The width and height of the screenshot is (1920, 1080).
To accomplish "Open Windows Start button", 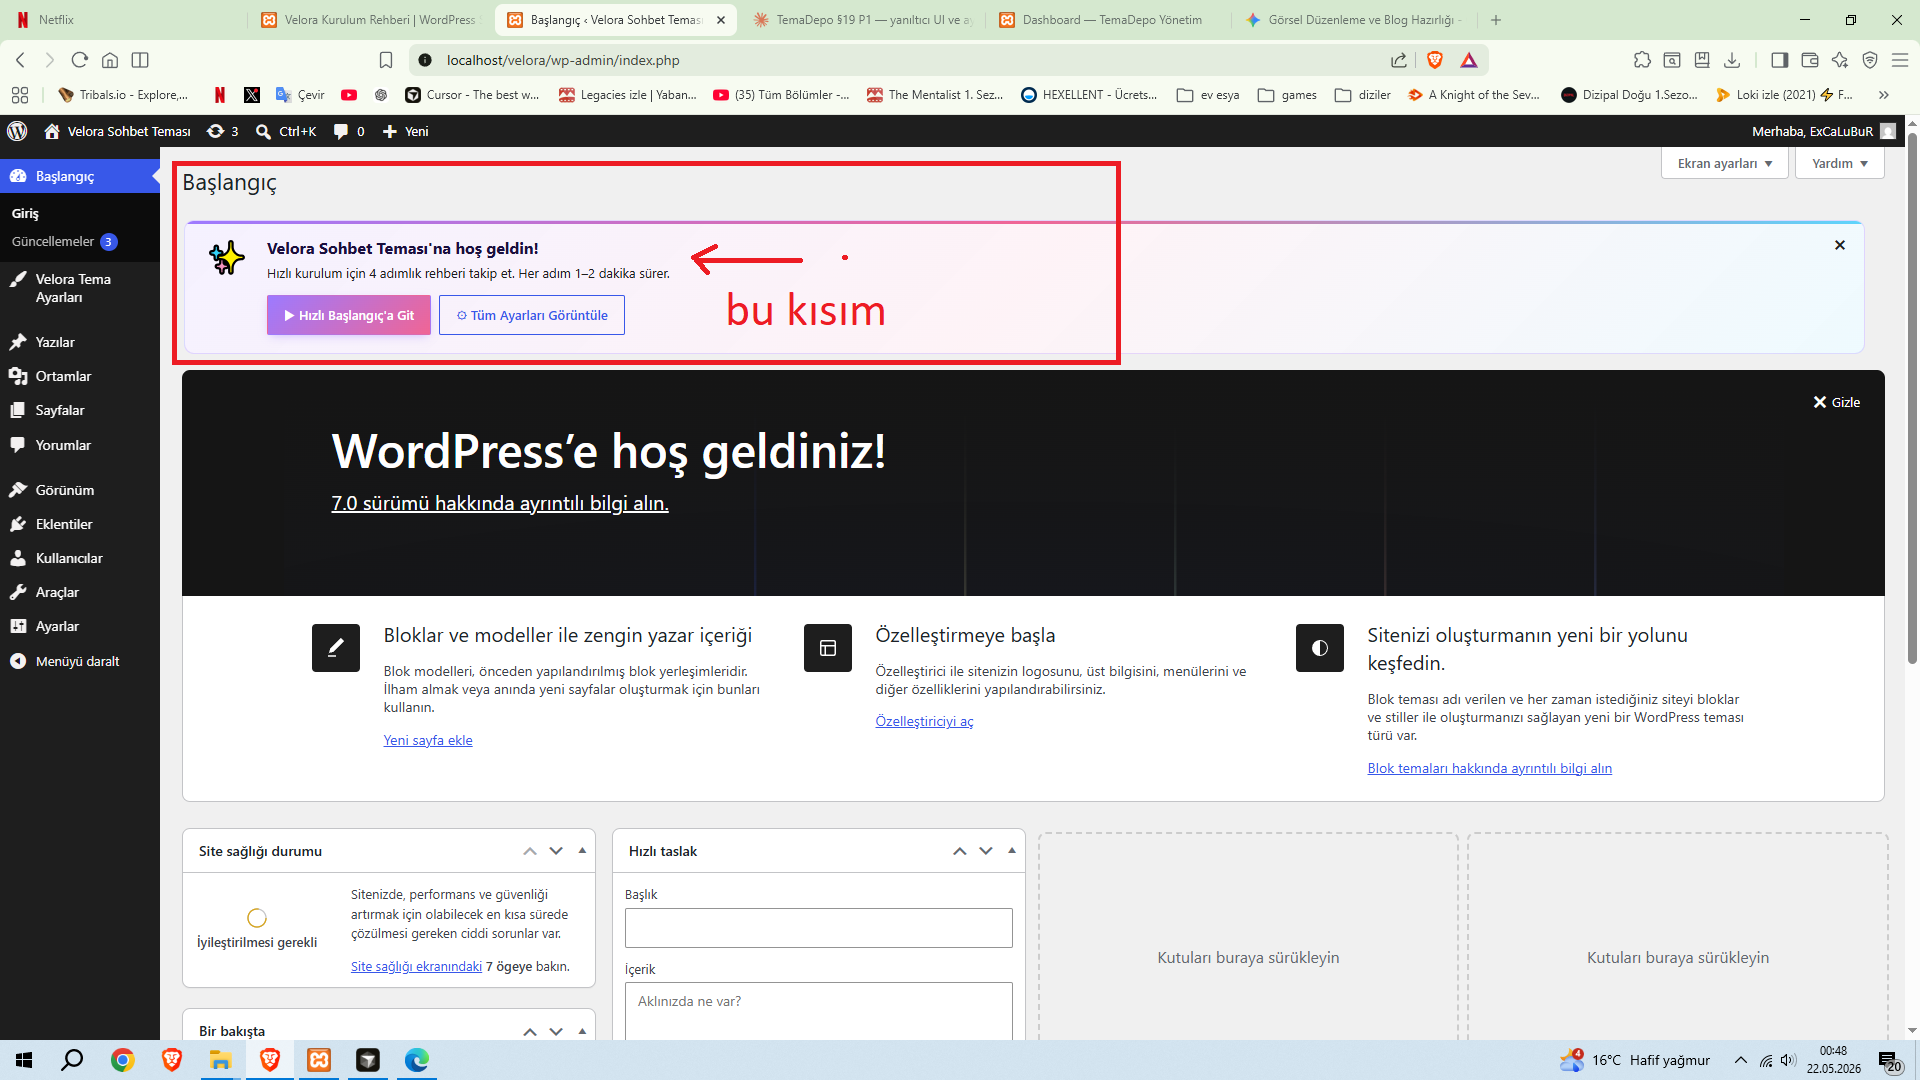I will 24,1060.
